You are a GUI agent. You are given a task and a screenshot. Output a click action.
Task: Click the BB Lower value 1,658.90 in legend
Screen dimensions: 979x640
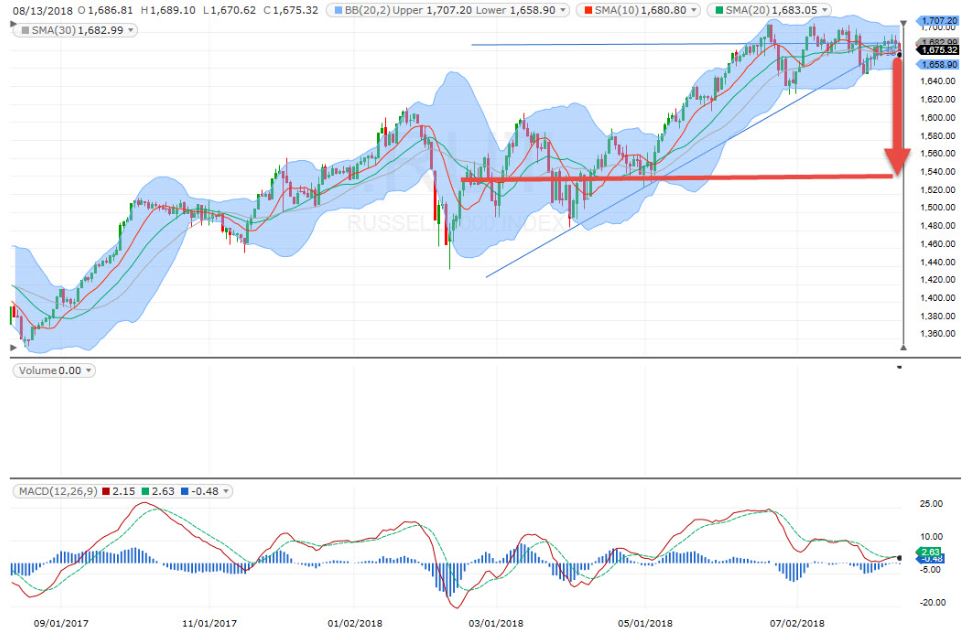click(x=533, y=11)
